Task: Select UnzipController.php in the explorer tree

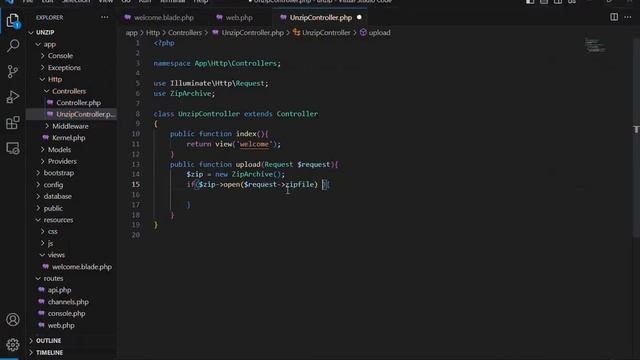Action: pos(71,114)
